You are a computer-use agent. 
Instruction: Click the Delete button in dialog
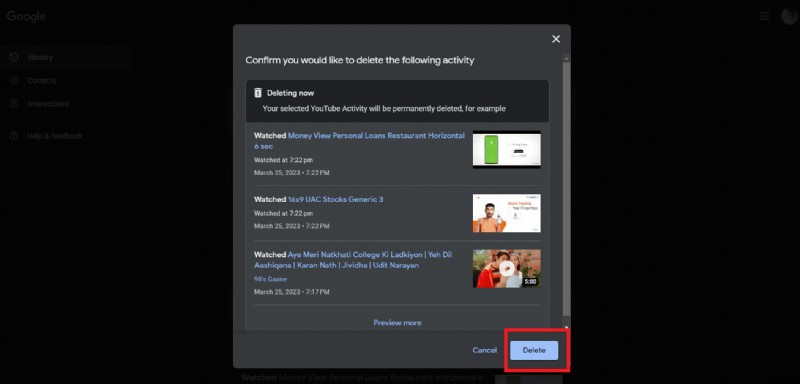coord(534,350)
